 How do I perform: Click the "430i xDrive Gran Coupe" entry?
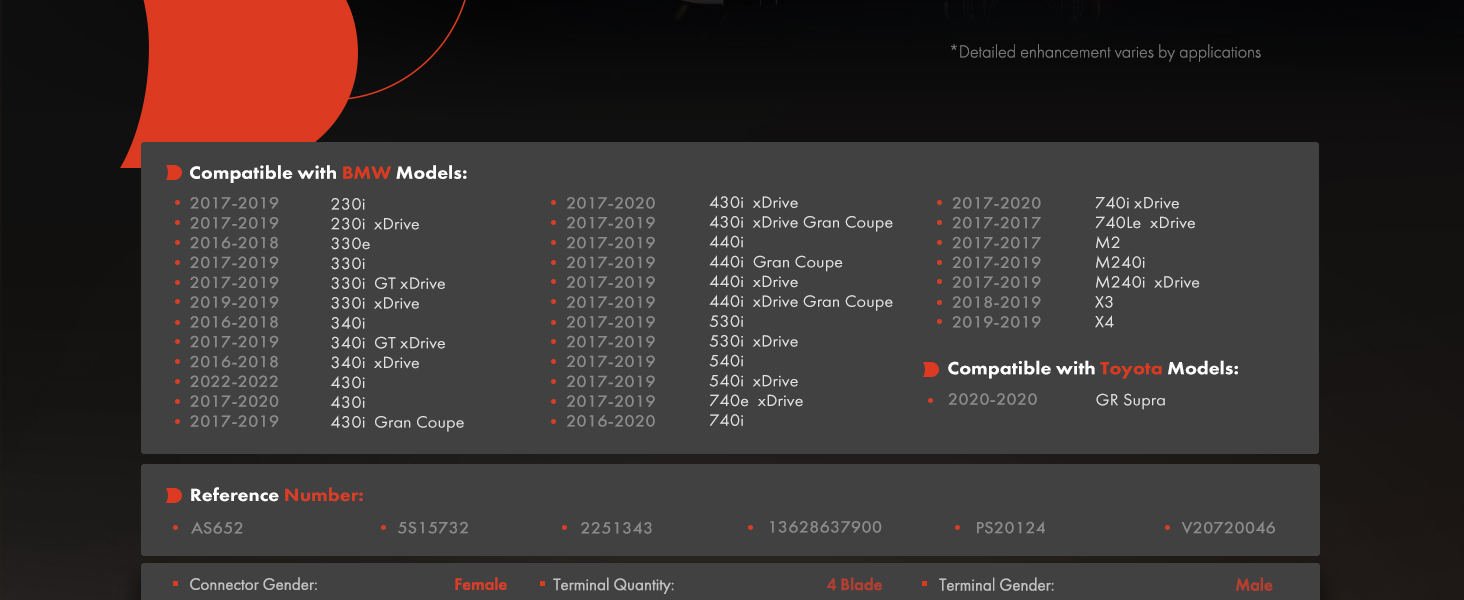(x=801, y=223)
